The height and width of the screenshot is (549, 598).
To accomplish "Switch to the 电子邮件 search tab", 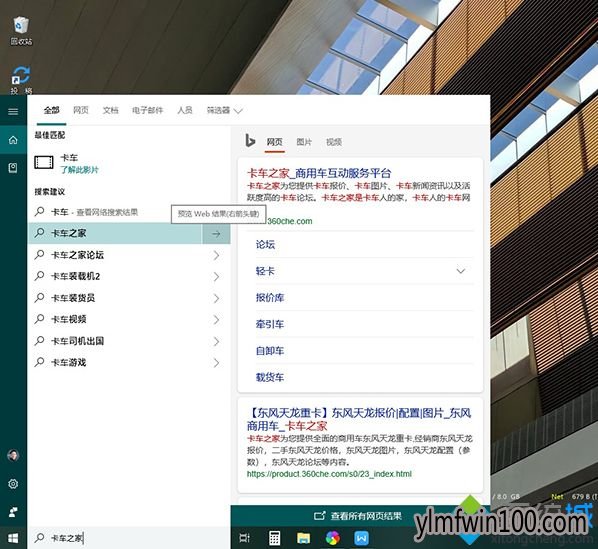I will 148,111.
